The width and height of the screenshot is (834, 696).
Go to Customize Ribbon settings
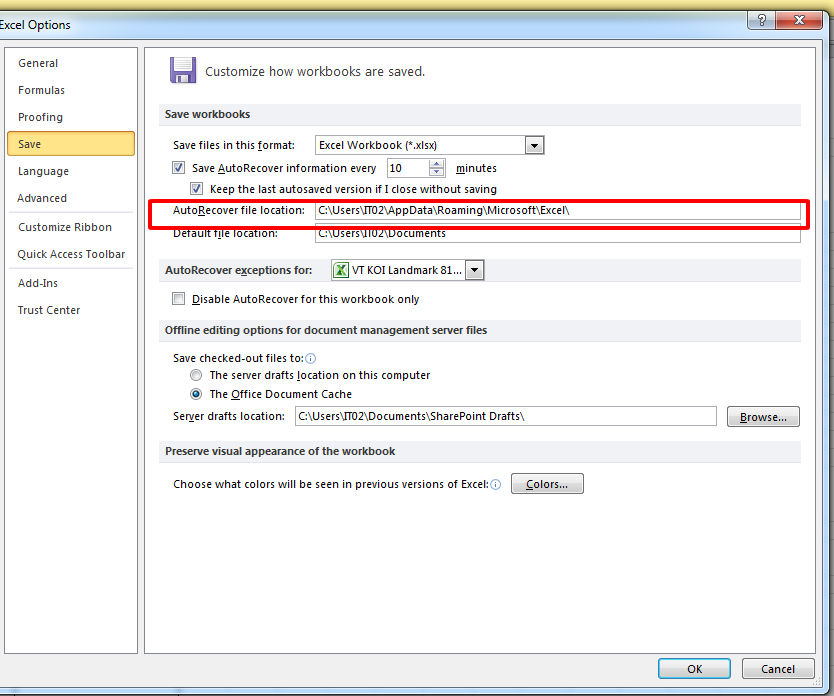(x=65, y=227)
